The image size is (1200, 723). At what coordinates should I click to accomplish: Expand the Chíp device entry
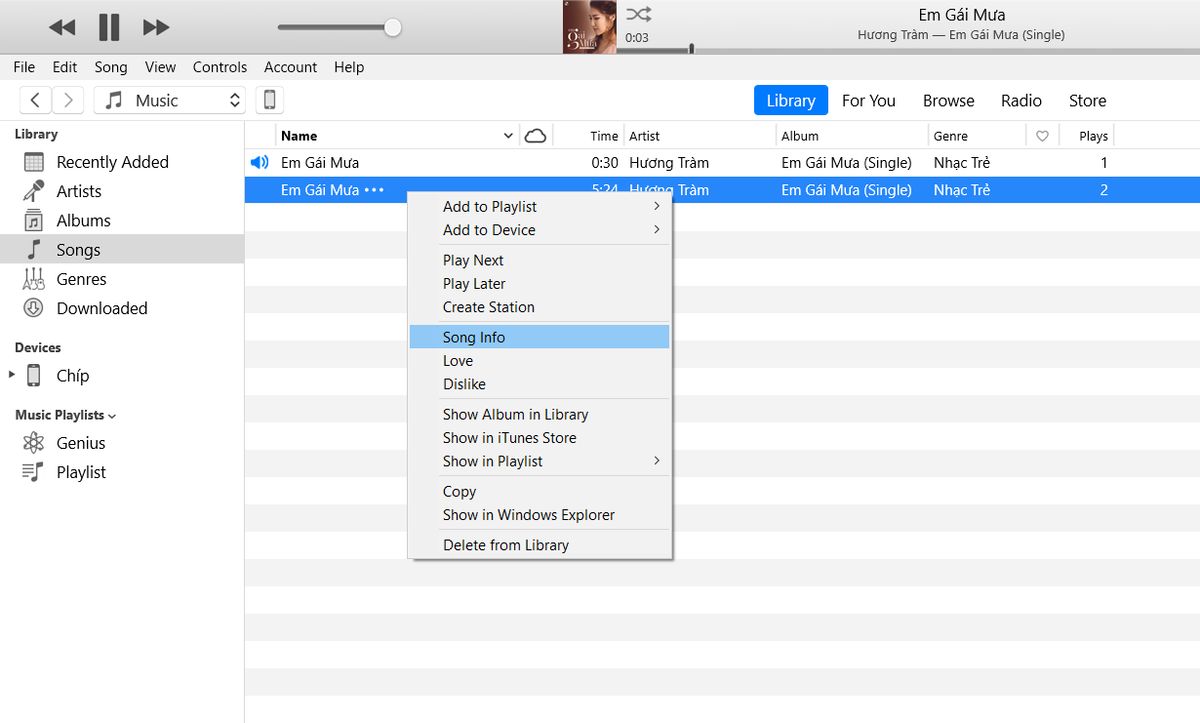tap(13, 375)
